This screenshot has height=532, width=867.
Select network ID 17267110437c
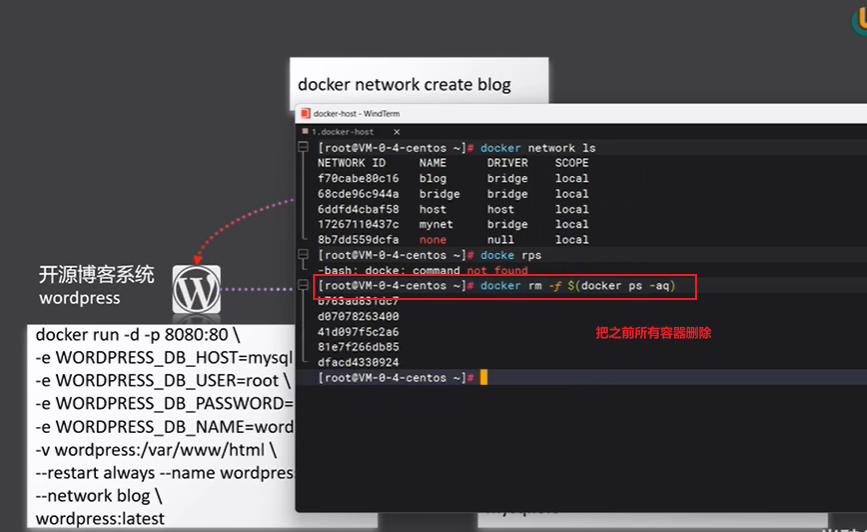click(358, 225)
